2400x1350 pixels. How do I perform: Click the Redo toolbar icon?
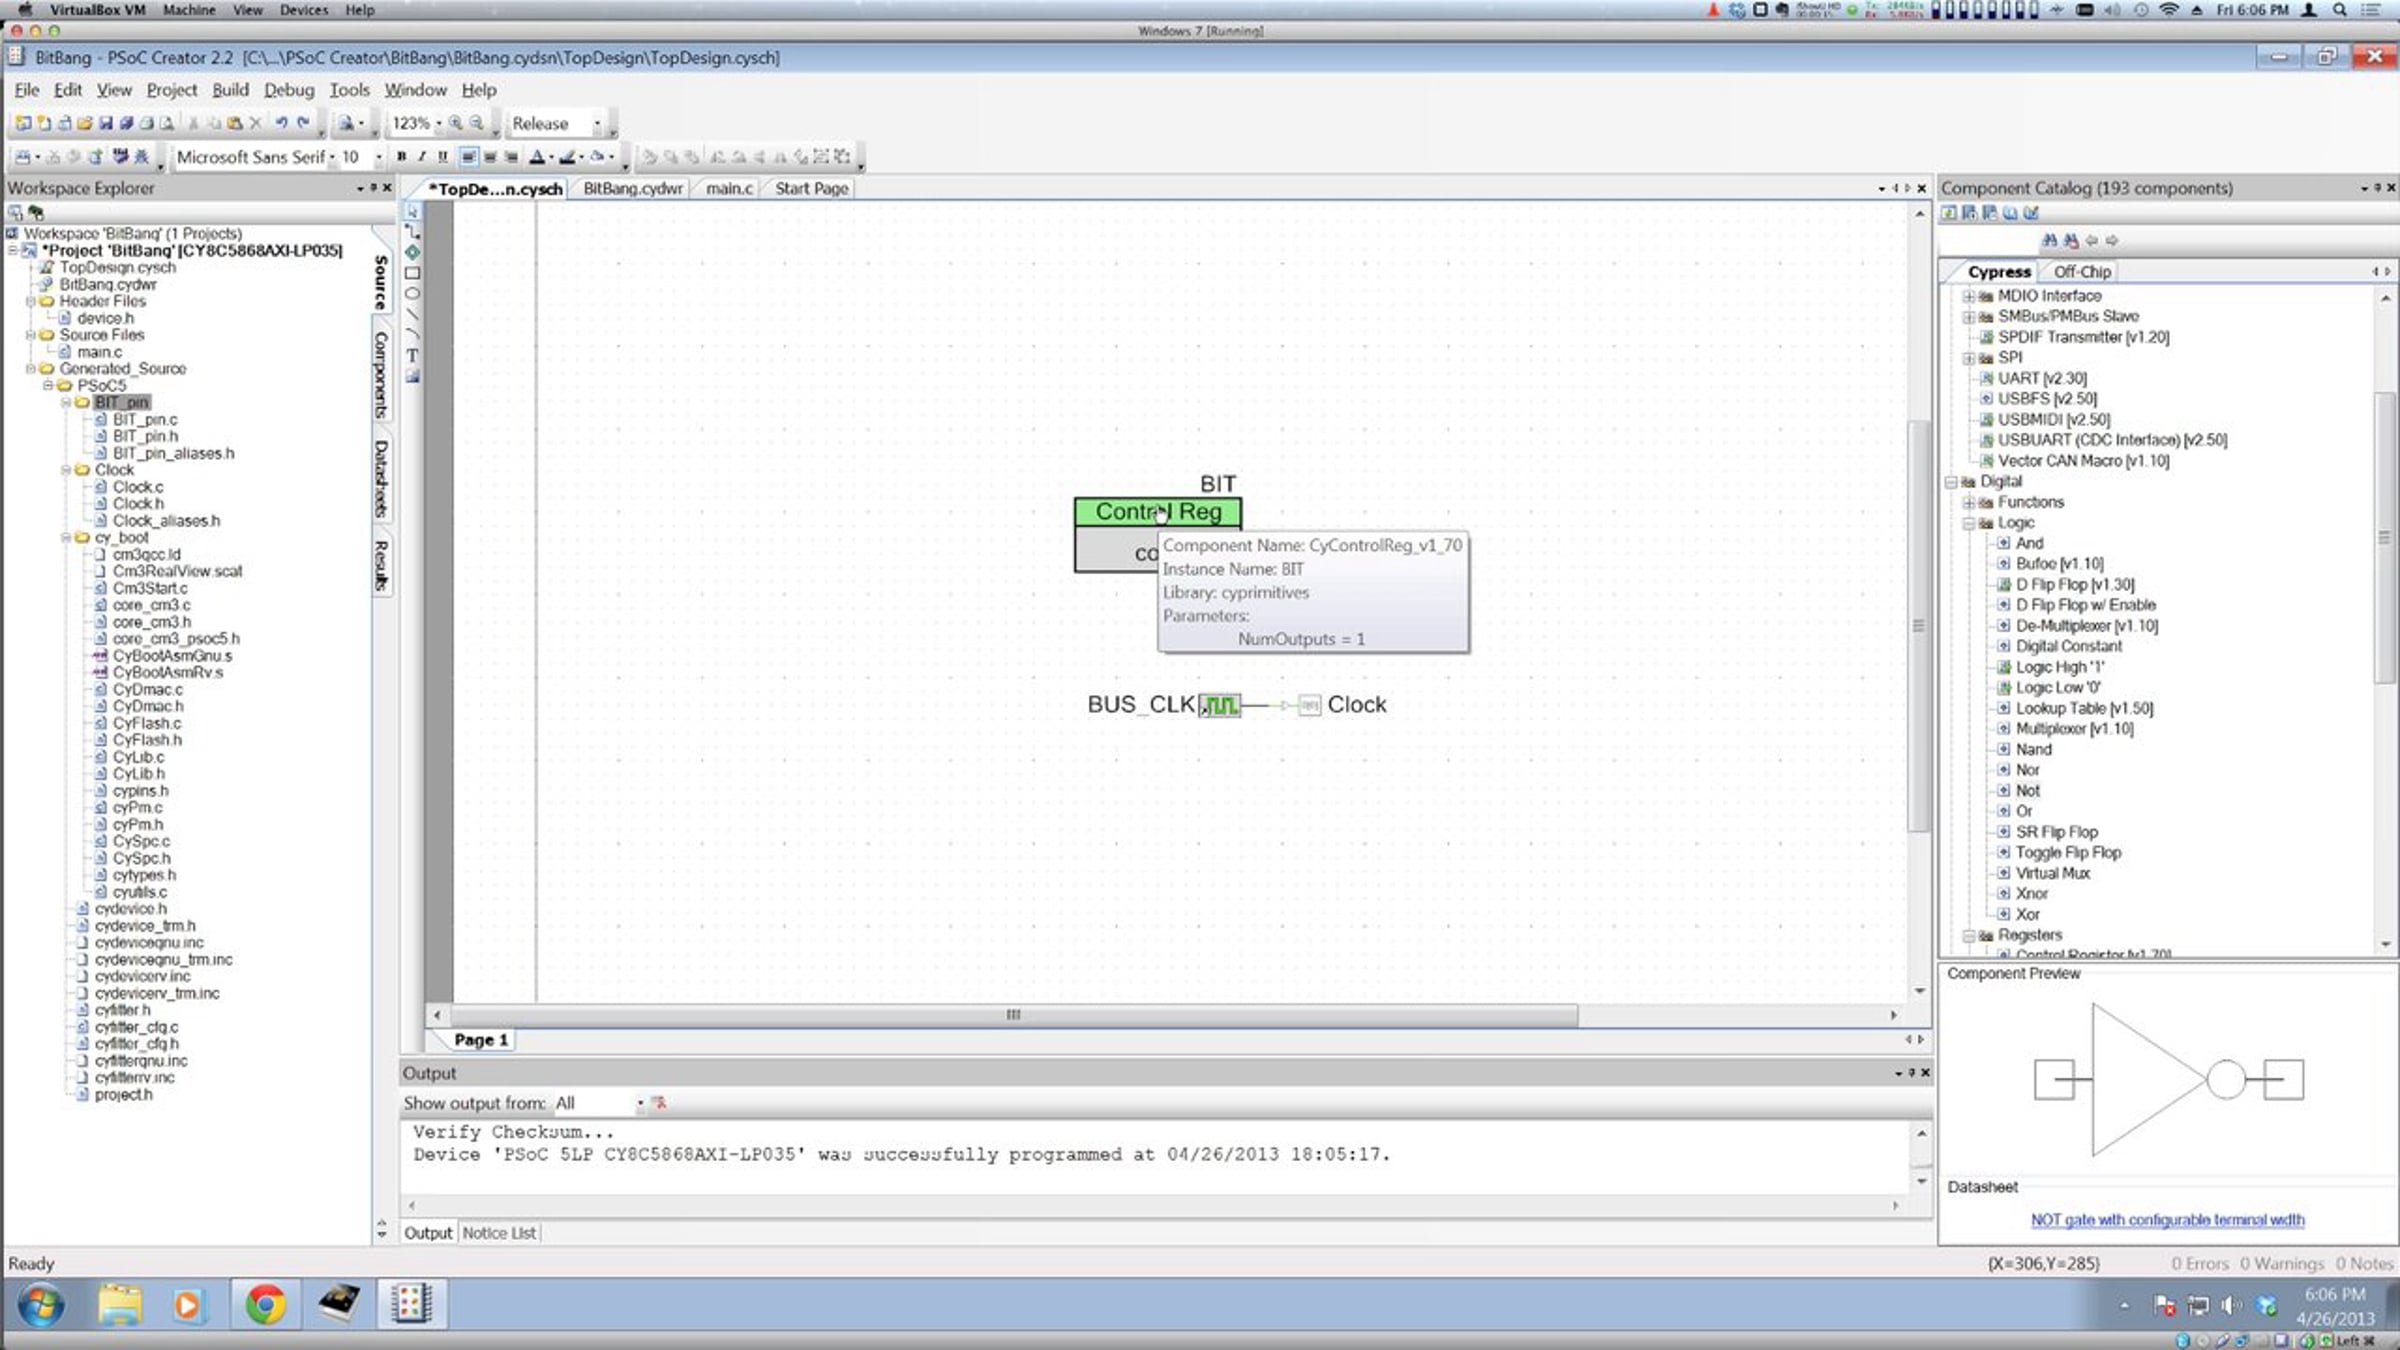point(303,123)
